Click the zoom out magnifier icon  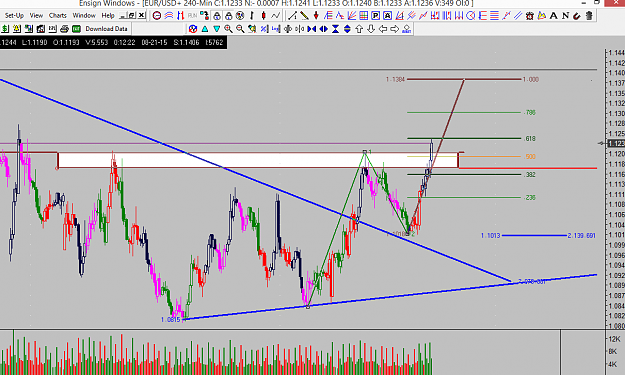[x=240, y=29]
